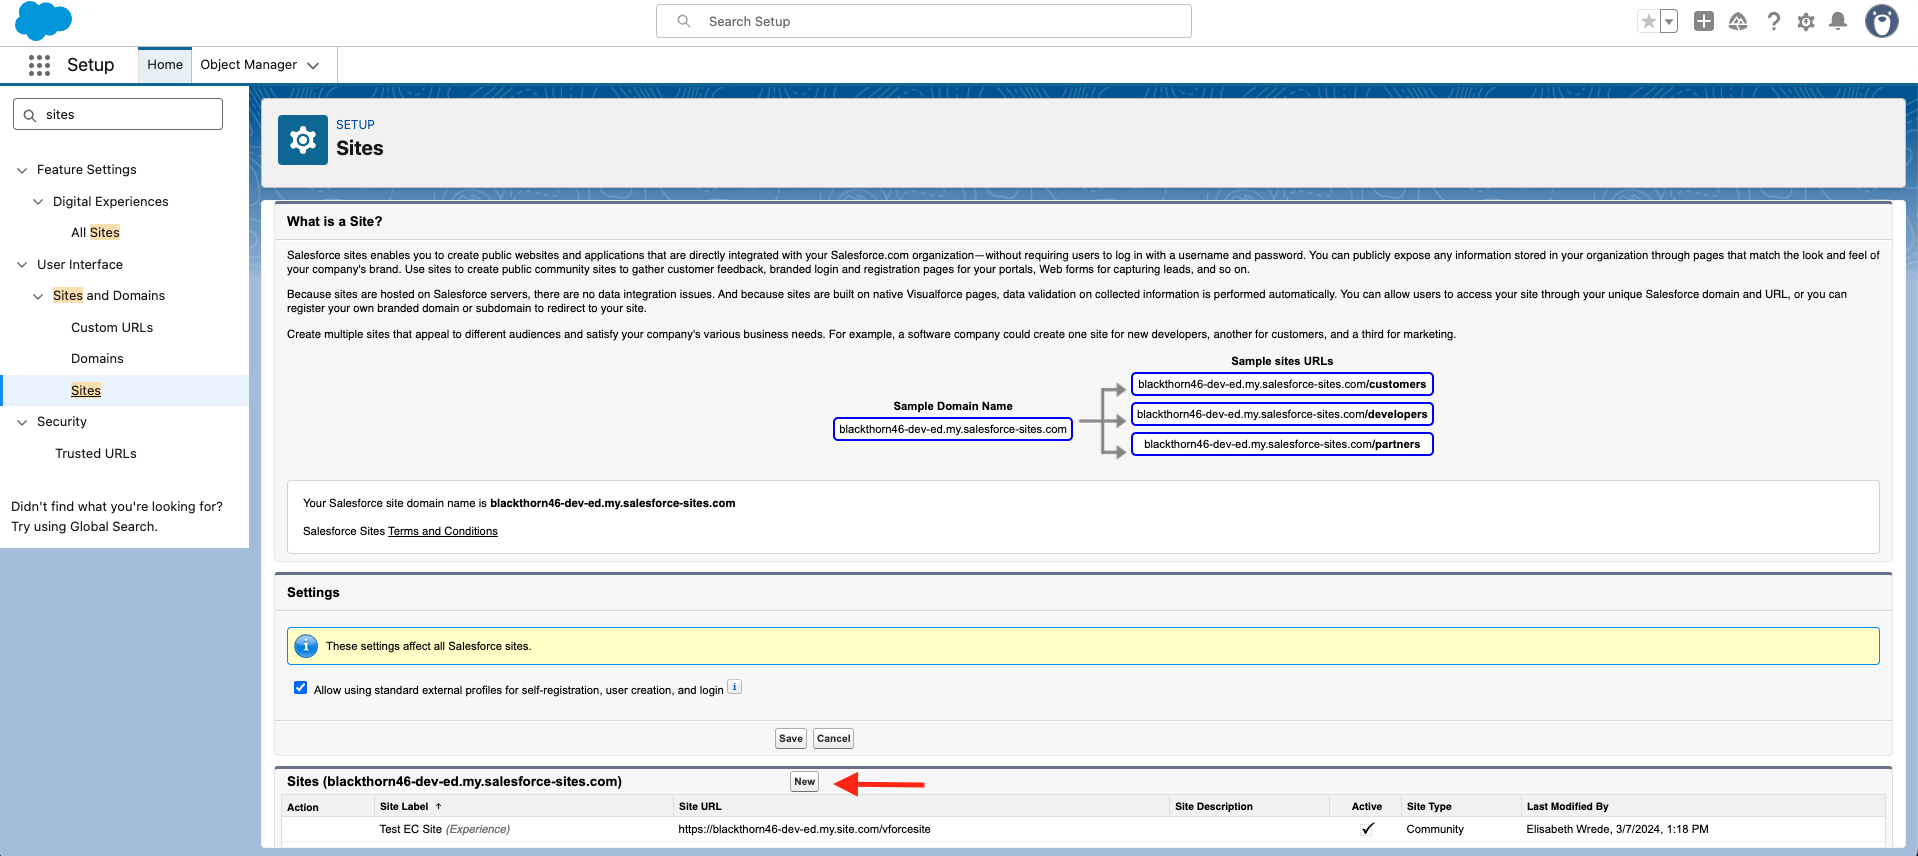
Task: Open the Terms and Conditions link
Action: 442,531
